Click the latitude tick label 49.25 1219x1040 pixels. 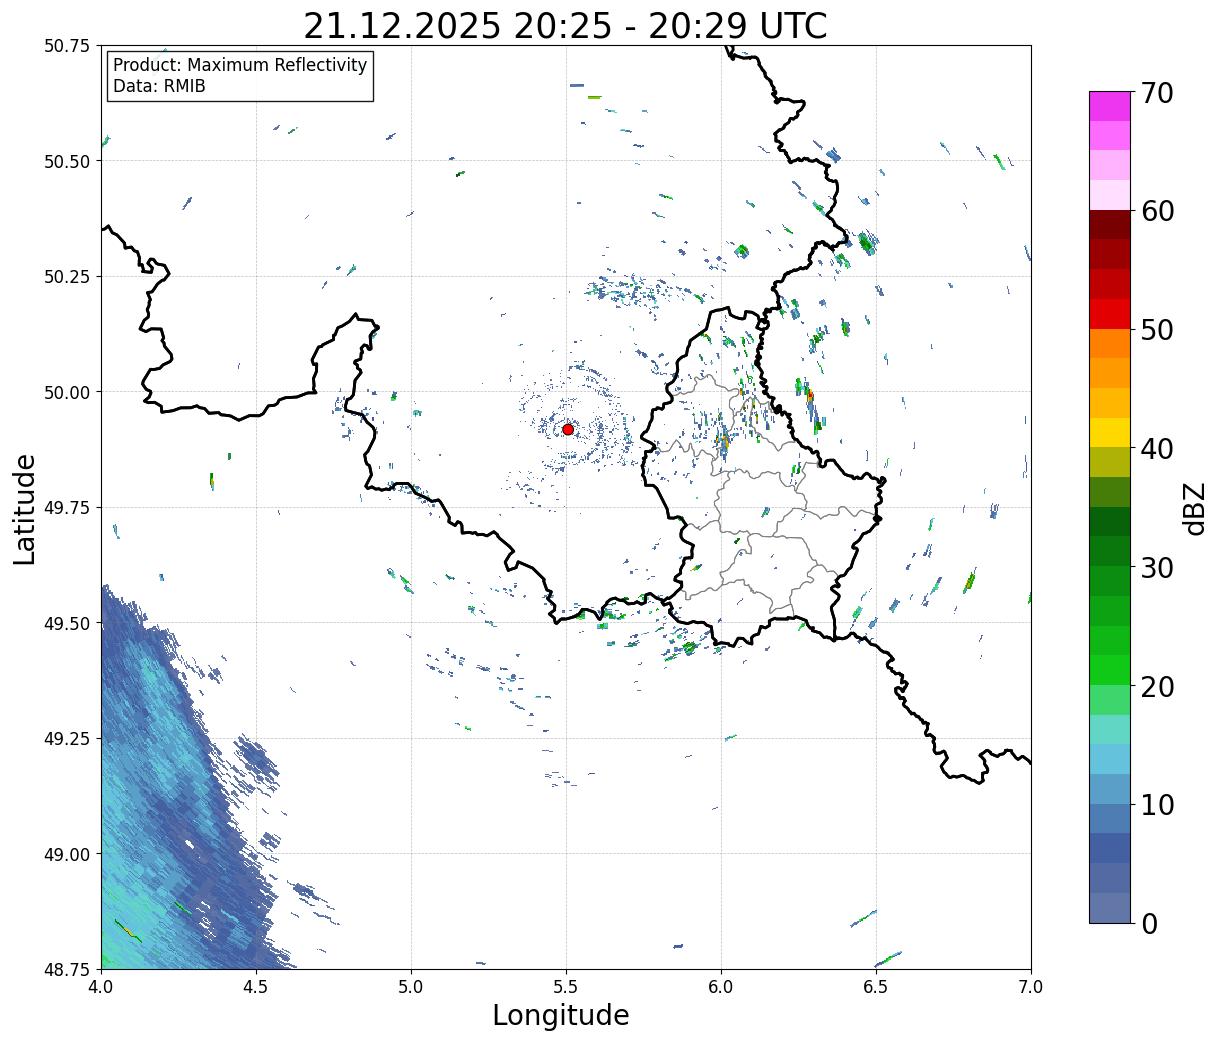click(x=68, y=739)
